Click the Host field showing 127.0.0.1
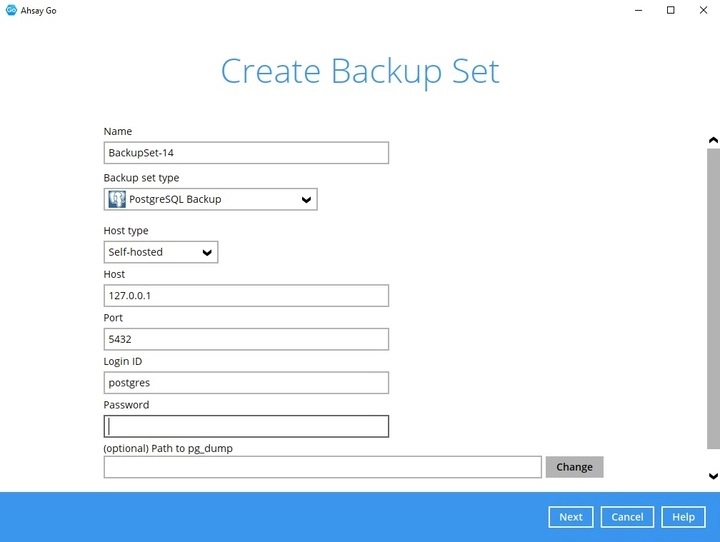The height and width of the screenshot is (542, 720). [x=246, y=296]
